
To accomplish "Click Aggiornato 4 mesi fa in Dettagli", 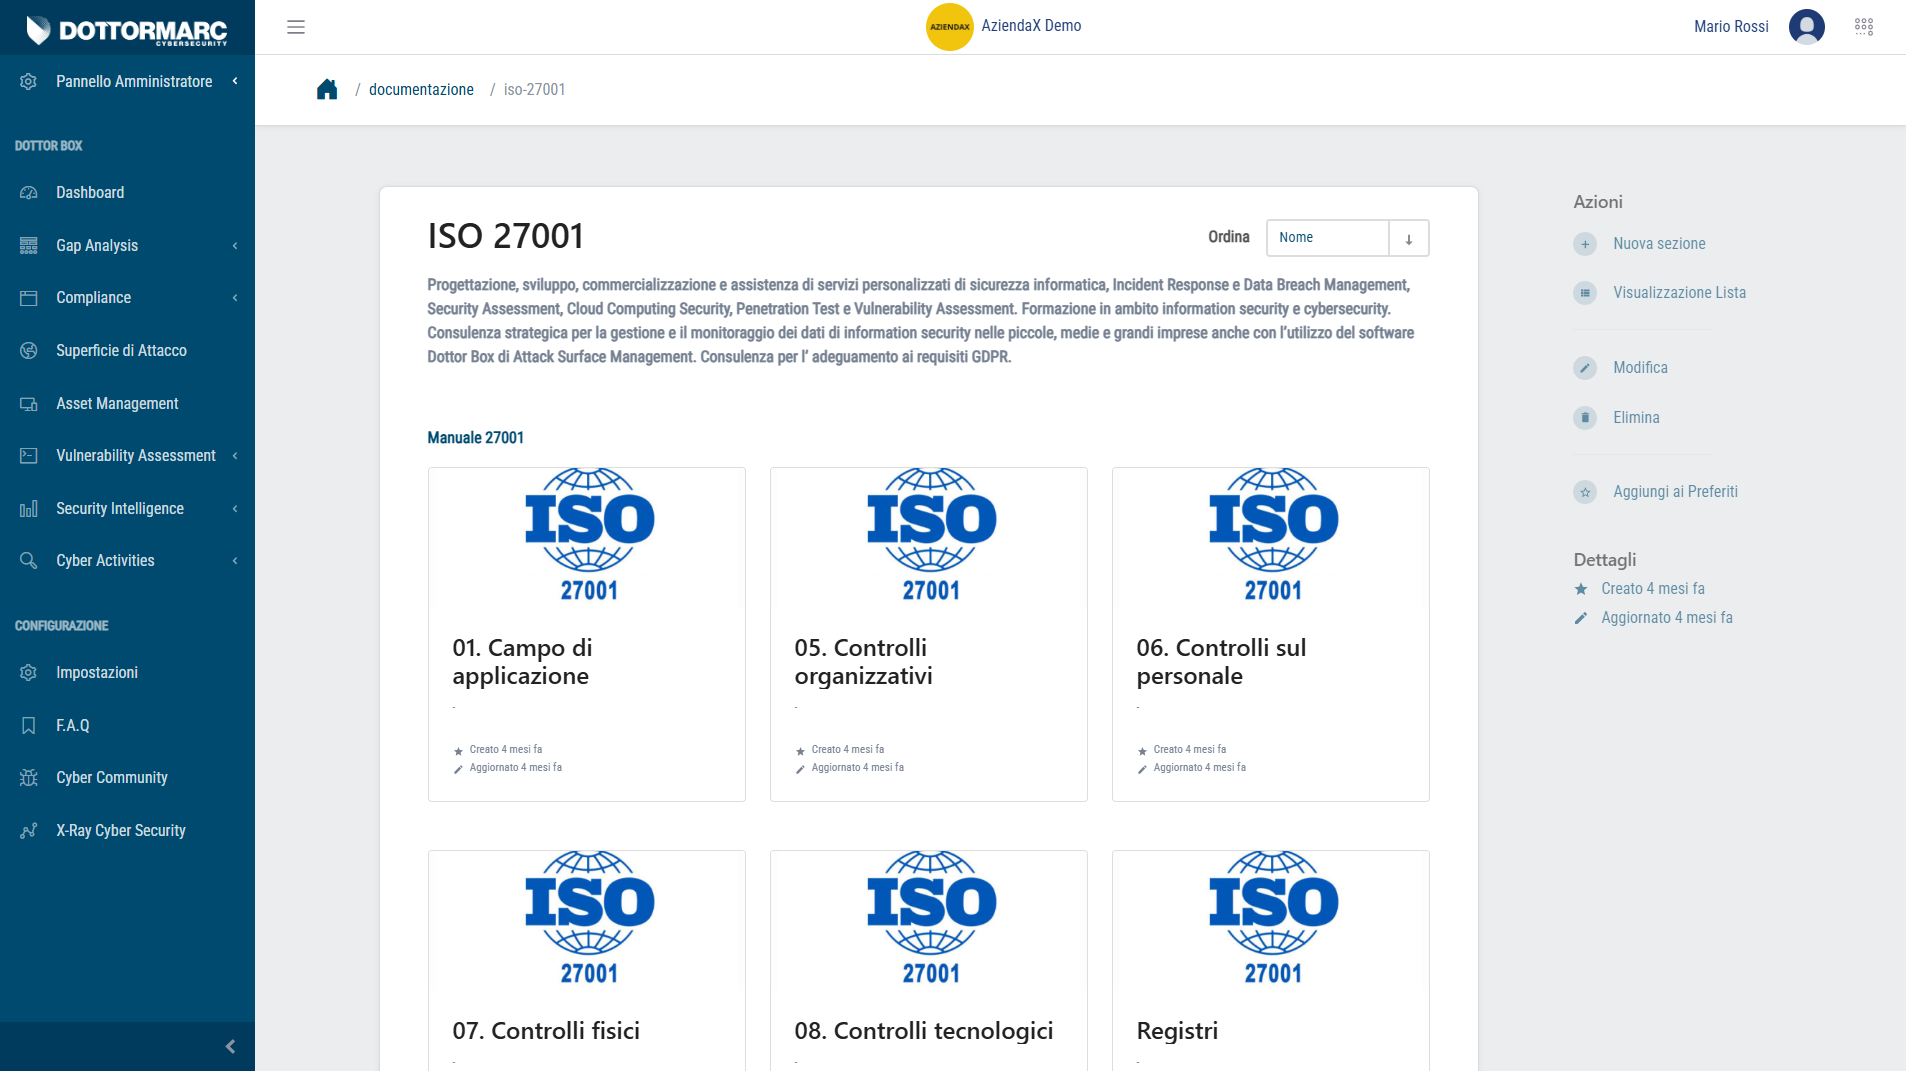I will pos(1666,618).
